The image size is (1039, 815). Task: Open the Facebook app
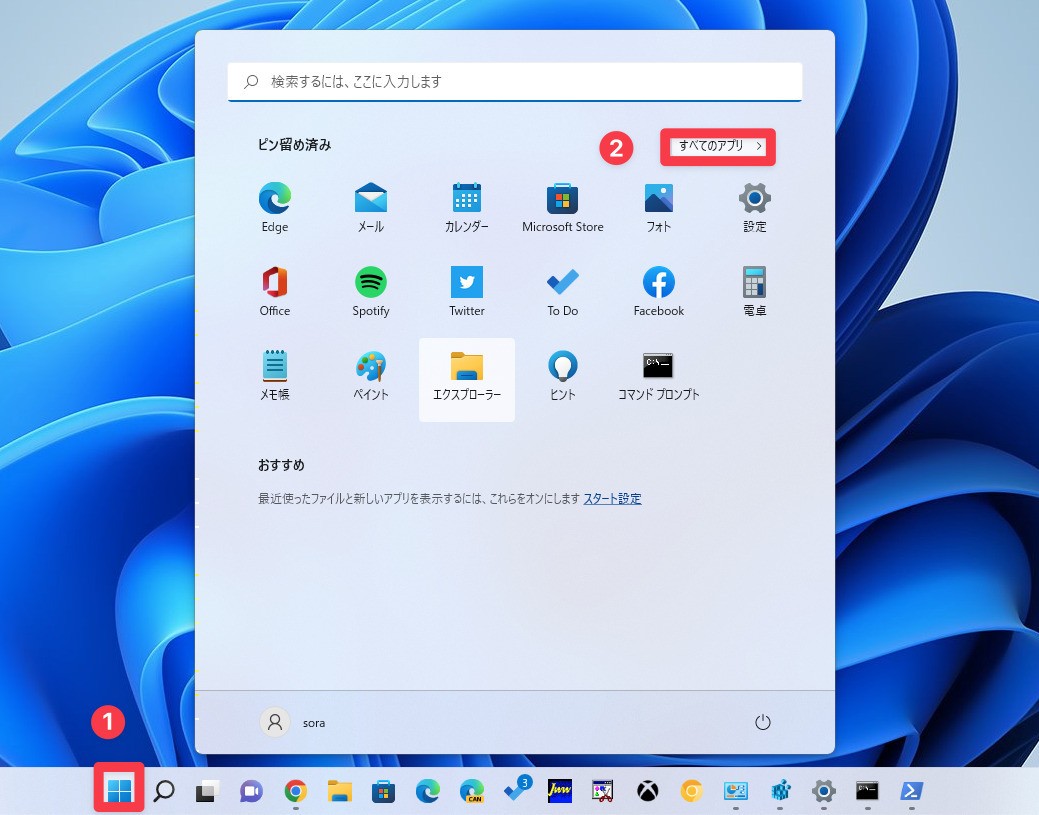pyautogui.click(x=659, y=291)
